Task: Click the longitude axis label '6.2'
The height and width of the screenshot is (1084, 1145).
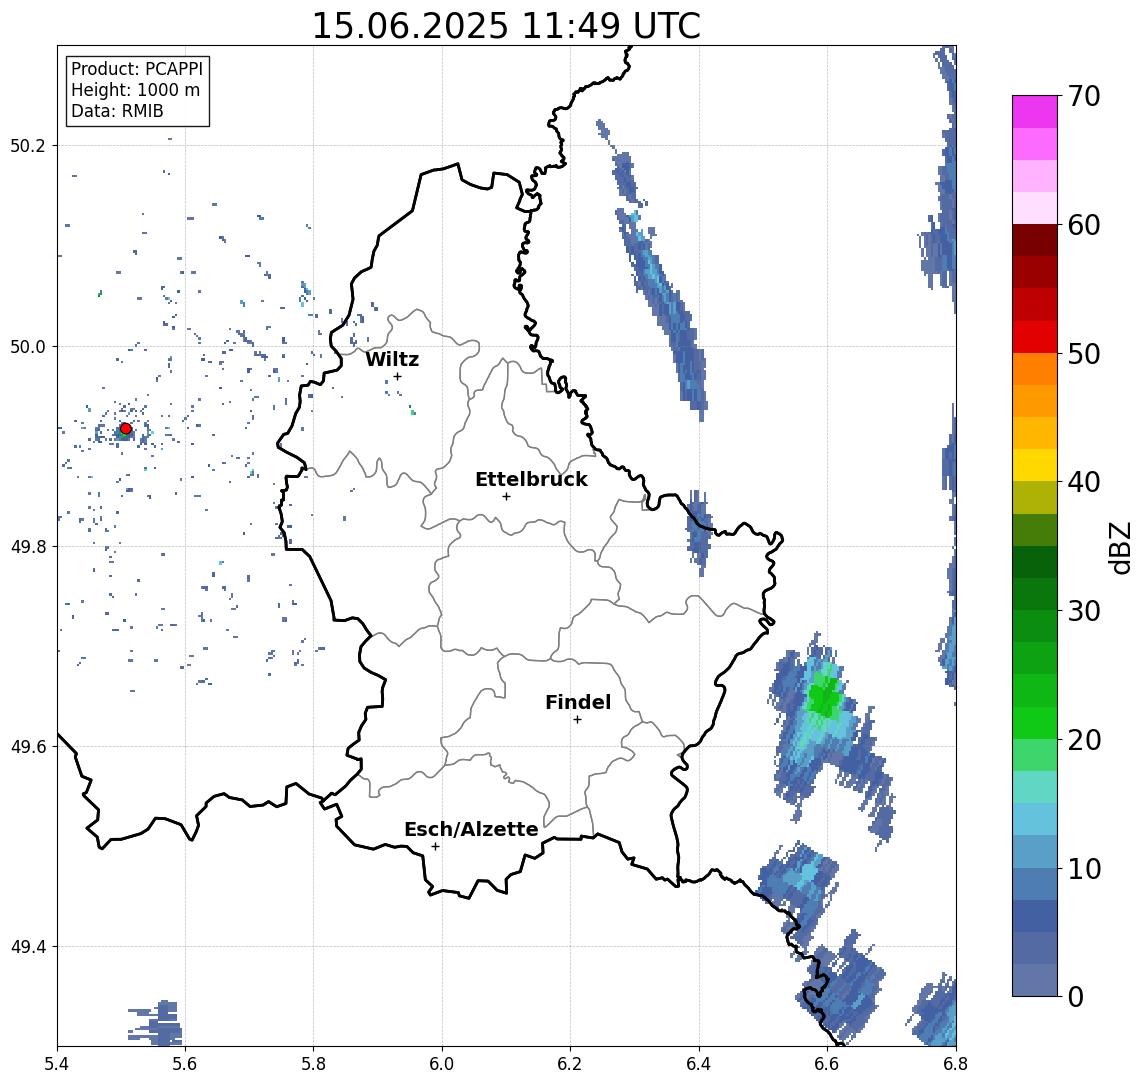Action: (x=570, y=1064)
